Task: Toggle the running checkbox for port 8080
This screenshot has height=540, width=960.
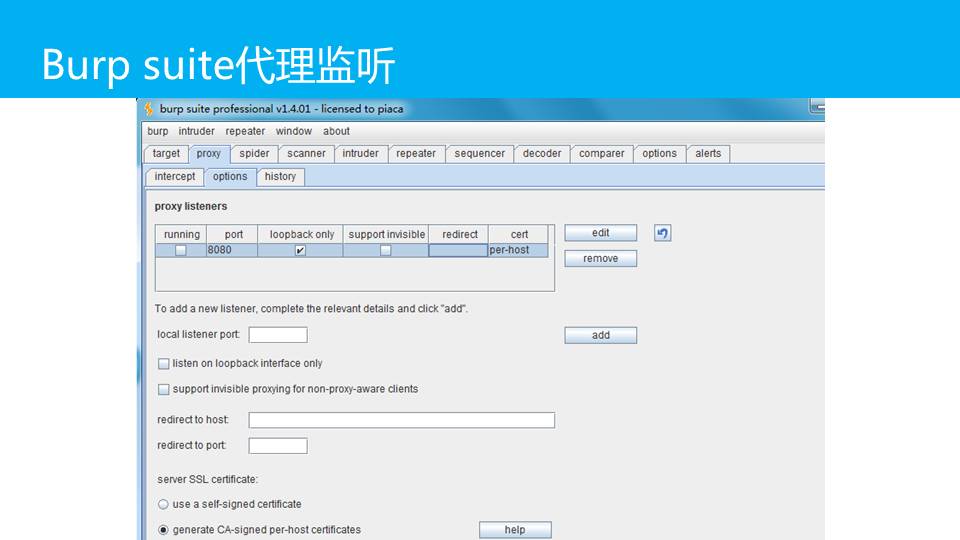Action: (x=181, y=251)
